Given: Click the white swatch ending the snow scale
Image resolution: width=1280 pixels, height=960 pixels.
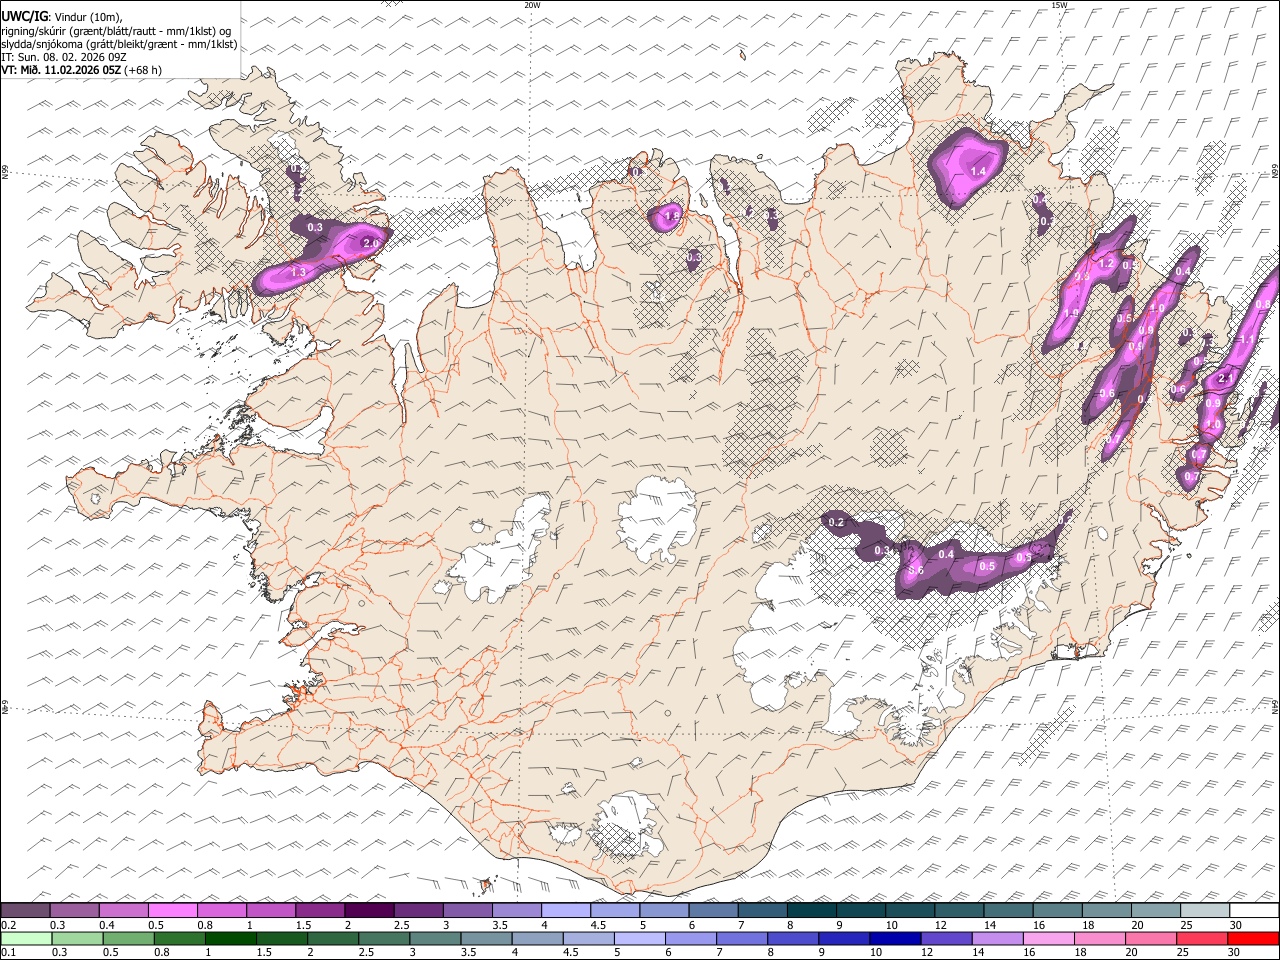Looking at the screenshot, I should tap(1253, 911).
